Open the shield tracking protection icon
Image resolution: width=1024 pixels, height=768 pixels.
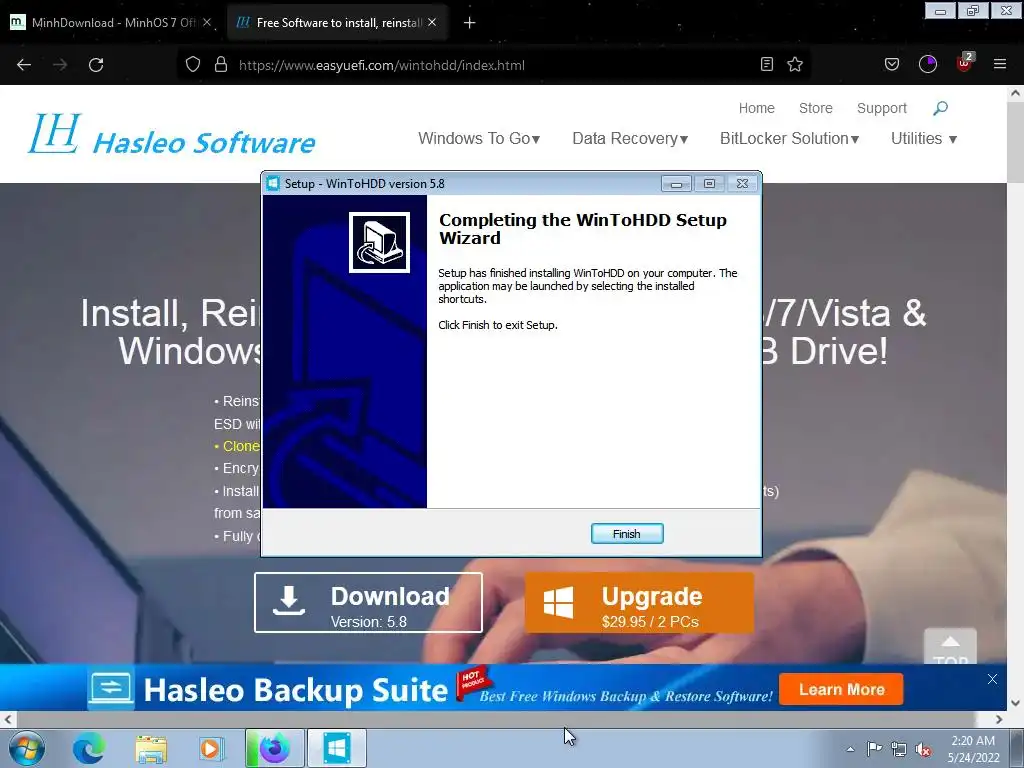tap(193, 65)
